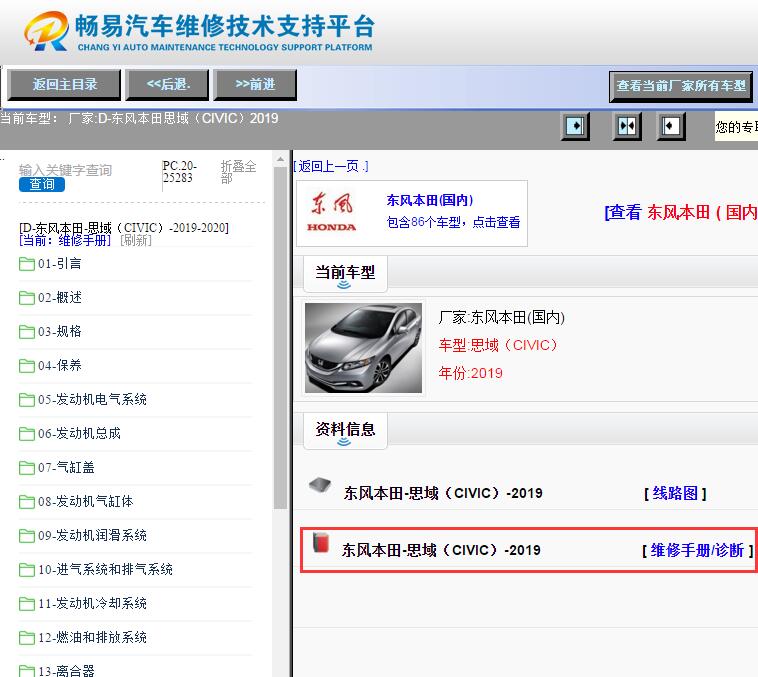Expand the 05-发动机电气系统 tree item
The image size is (758, 677).
tap(92, 399)
